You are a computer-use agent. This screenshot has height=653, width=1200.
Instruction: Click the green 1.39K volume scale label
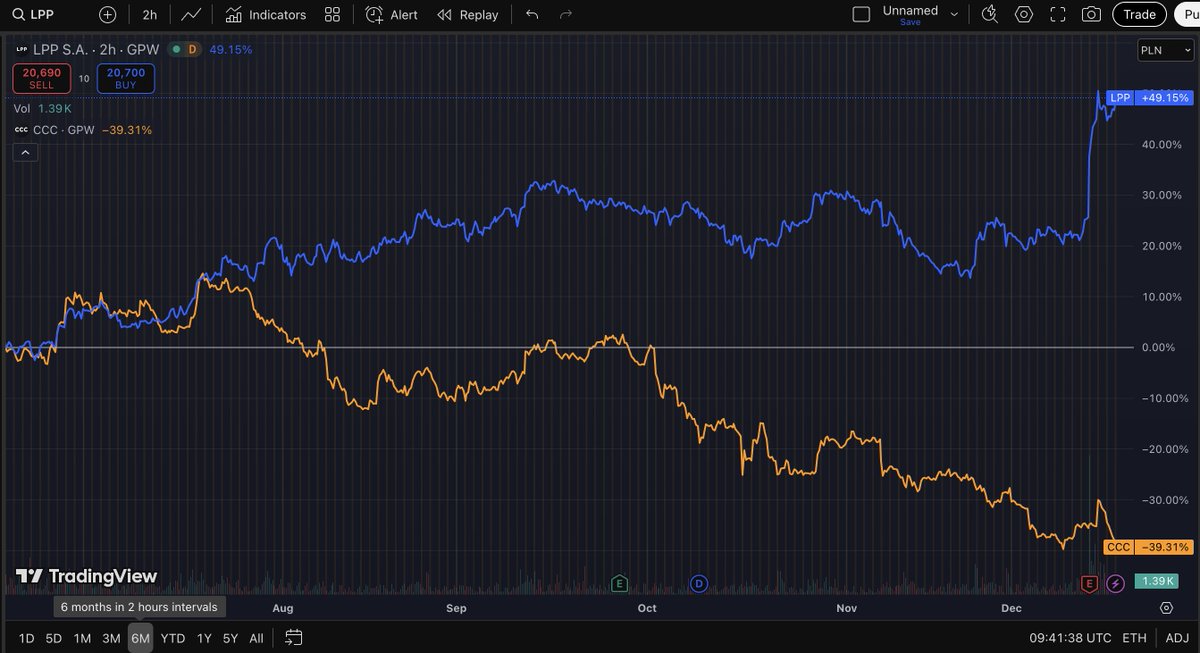(x=1157, y=581)
